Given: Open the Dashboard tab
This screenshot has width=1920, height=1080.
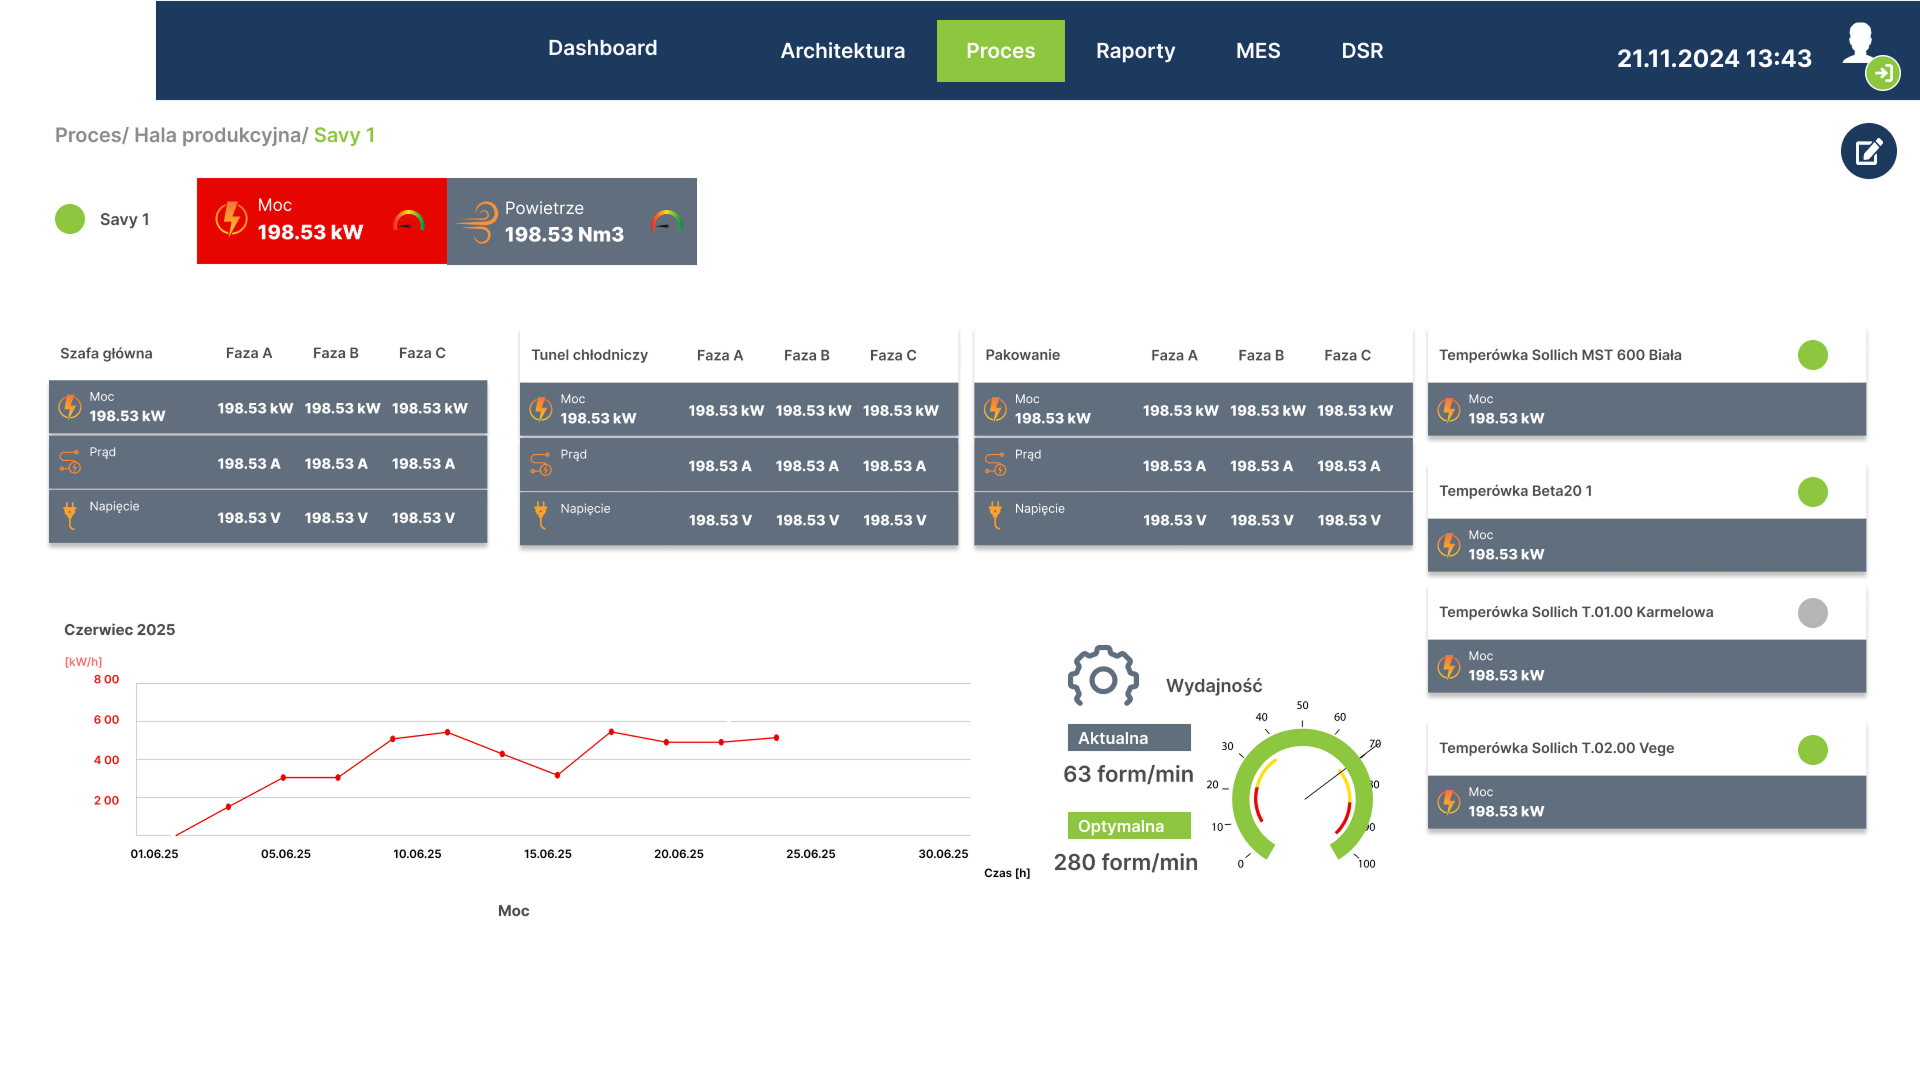Looking at the screenshot, I should point(602,48).
